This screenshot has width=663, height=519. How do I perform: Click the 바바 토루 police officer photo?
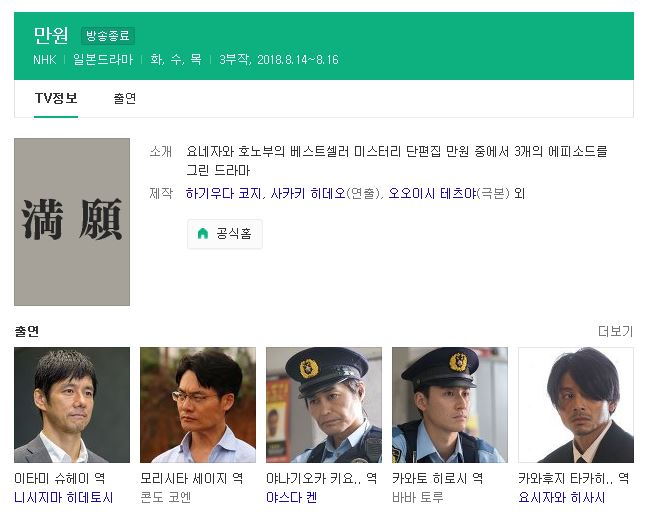coord(450,405)
